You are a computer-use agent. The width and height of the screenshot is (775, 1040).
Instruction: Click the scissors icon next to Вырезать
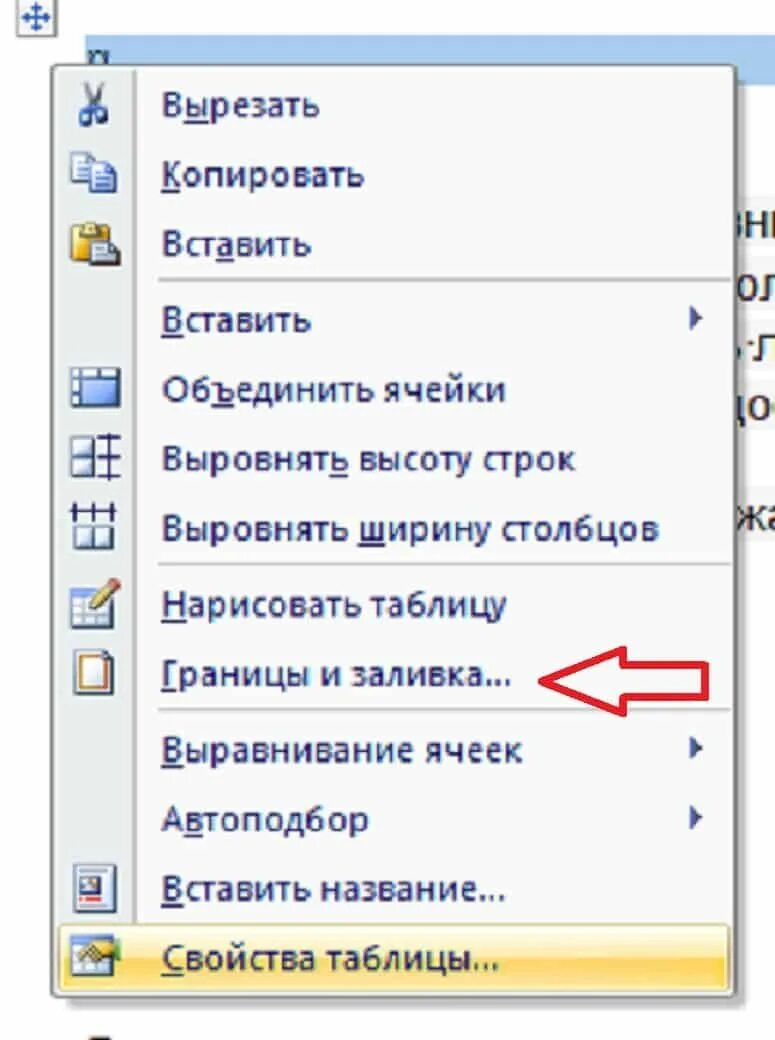tap(94, 104)
